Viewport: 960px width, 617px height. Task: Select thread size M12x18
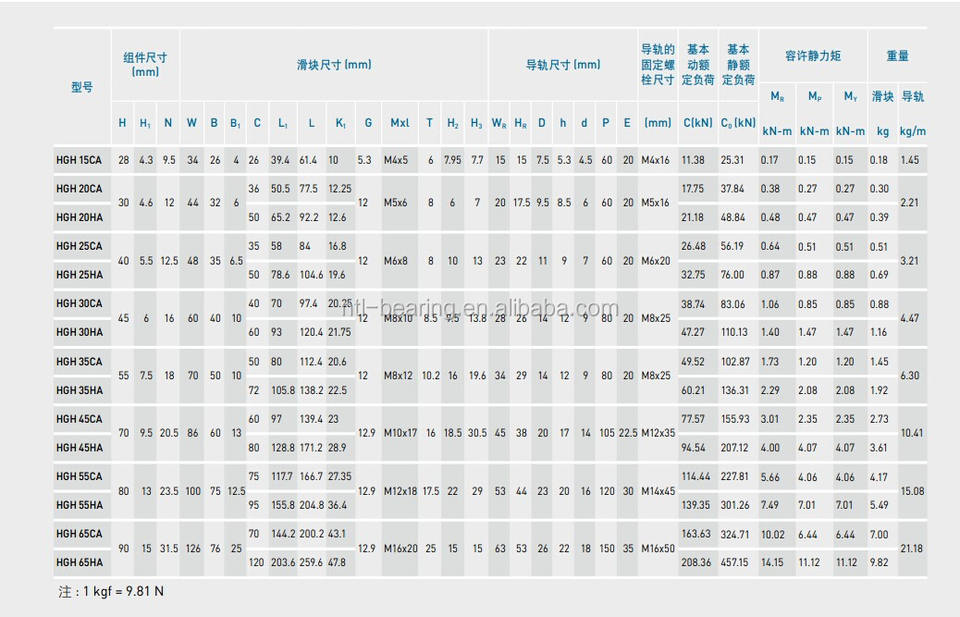coord(400,491)
